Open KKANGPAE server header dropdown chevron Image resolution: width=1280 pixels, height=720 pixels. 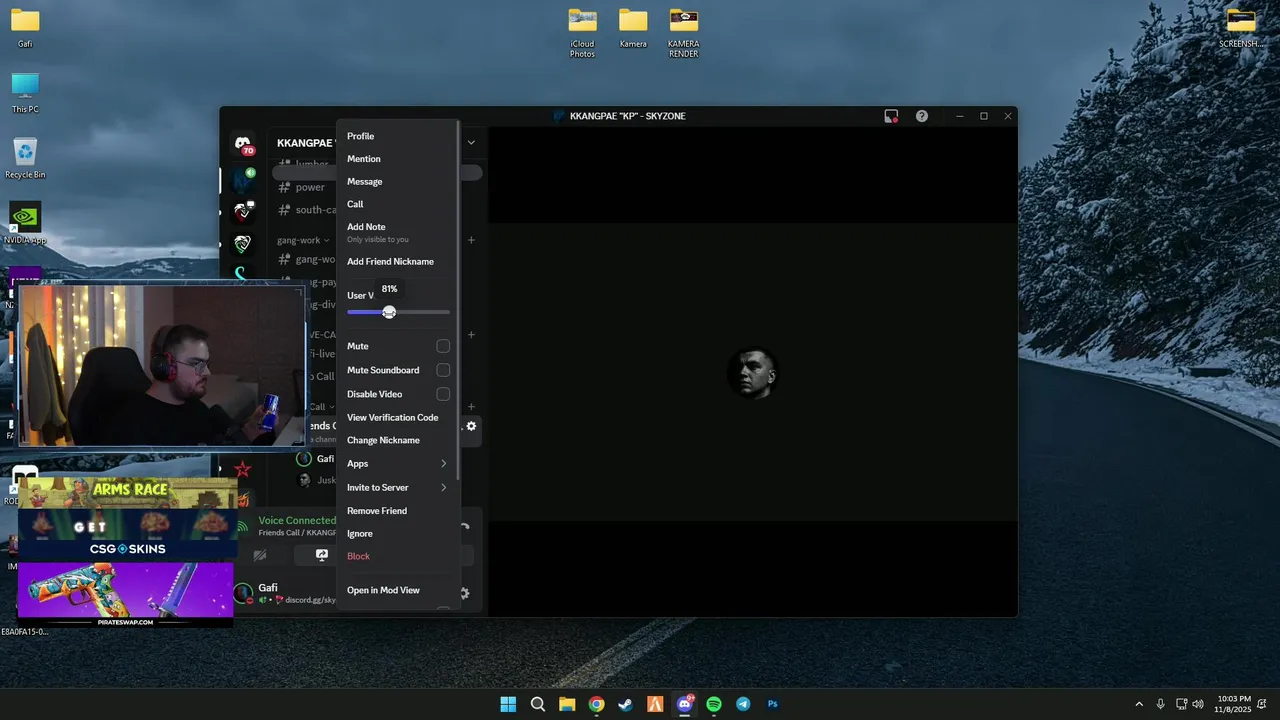471,142
